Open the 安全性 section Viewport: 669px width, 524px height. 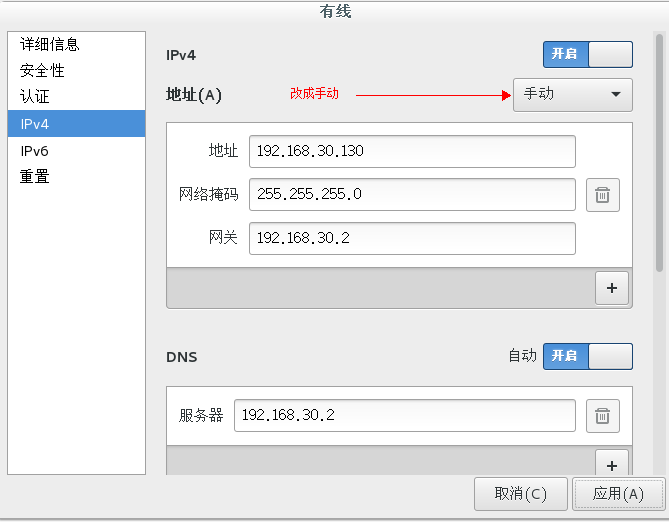(x=42, y=70)
